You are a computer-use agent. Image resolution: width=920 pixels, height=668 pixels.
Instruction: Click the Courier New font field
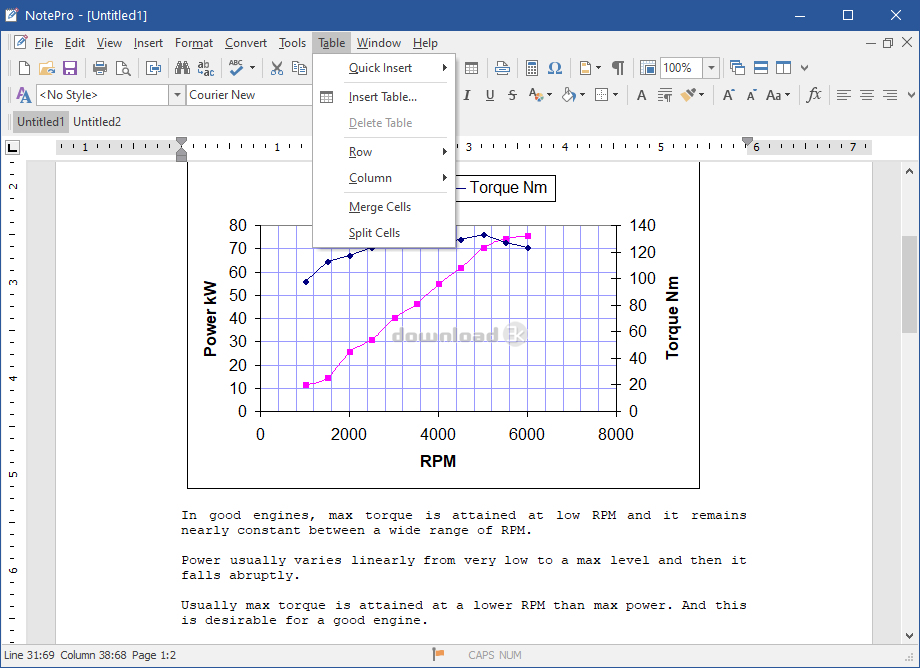[249, 95]
